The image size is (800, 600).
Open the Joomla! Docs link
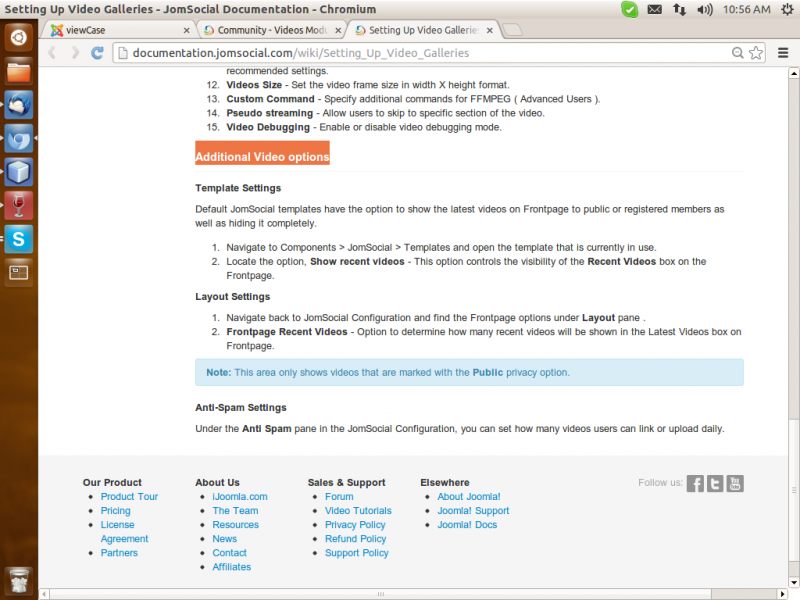[467, 524]
